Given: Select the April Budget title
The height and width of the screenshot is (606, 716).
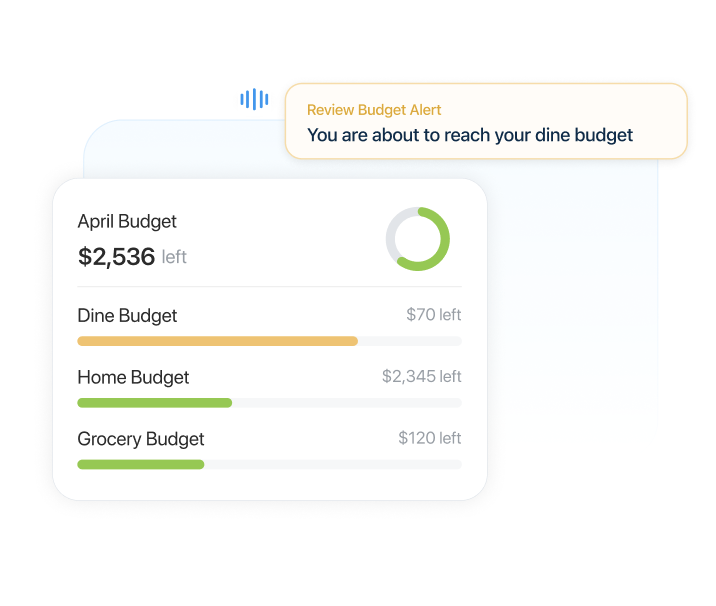Looking at the screenshot, I should click(x=127, y=221).
